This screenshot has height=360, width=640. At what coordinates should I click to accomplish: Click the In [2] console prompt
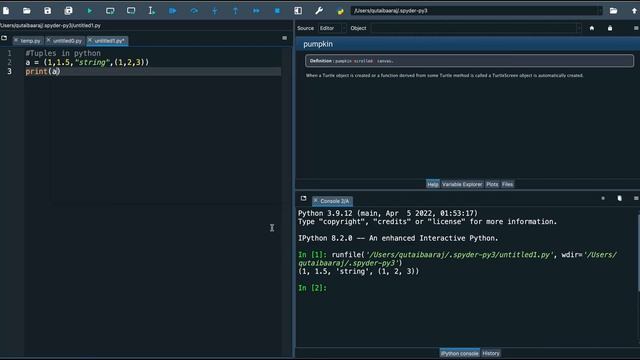[312, 288]
